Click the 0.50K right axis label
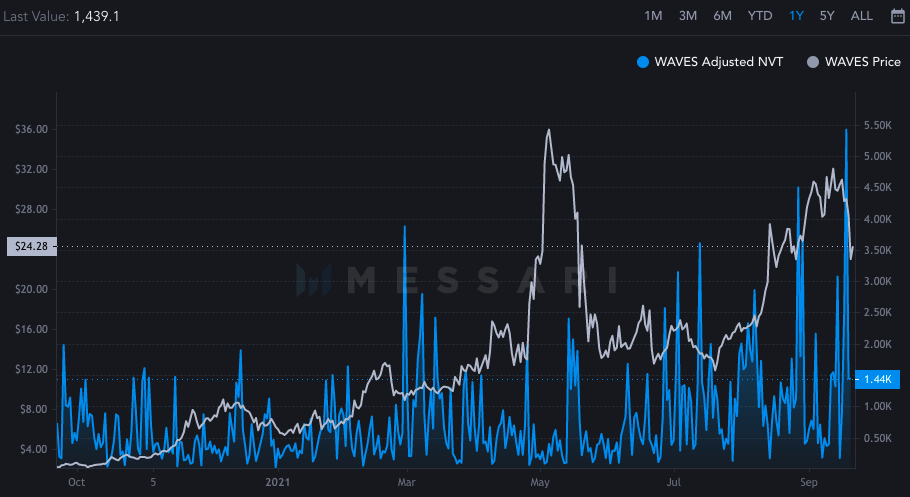910x497 pixels. 878,438
